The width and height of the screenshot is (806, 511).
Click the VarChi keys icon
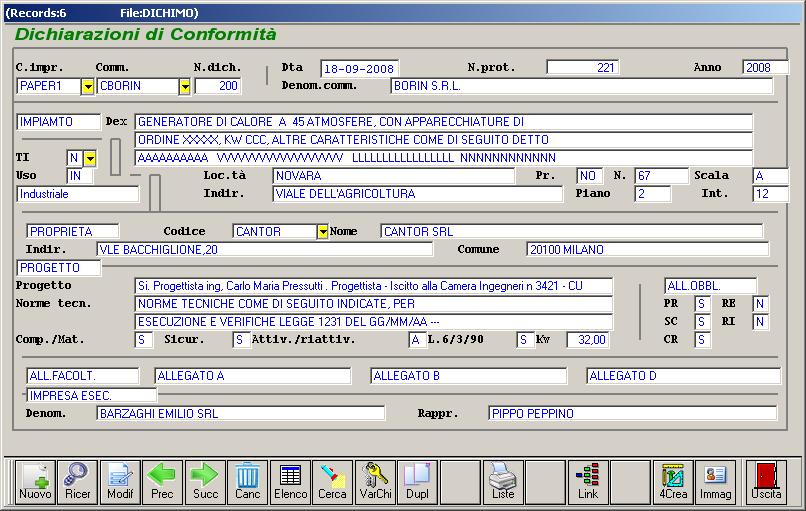point(375,482)
